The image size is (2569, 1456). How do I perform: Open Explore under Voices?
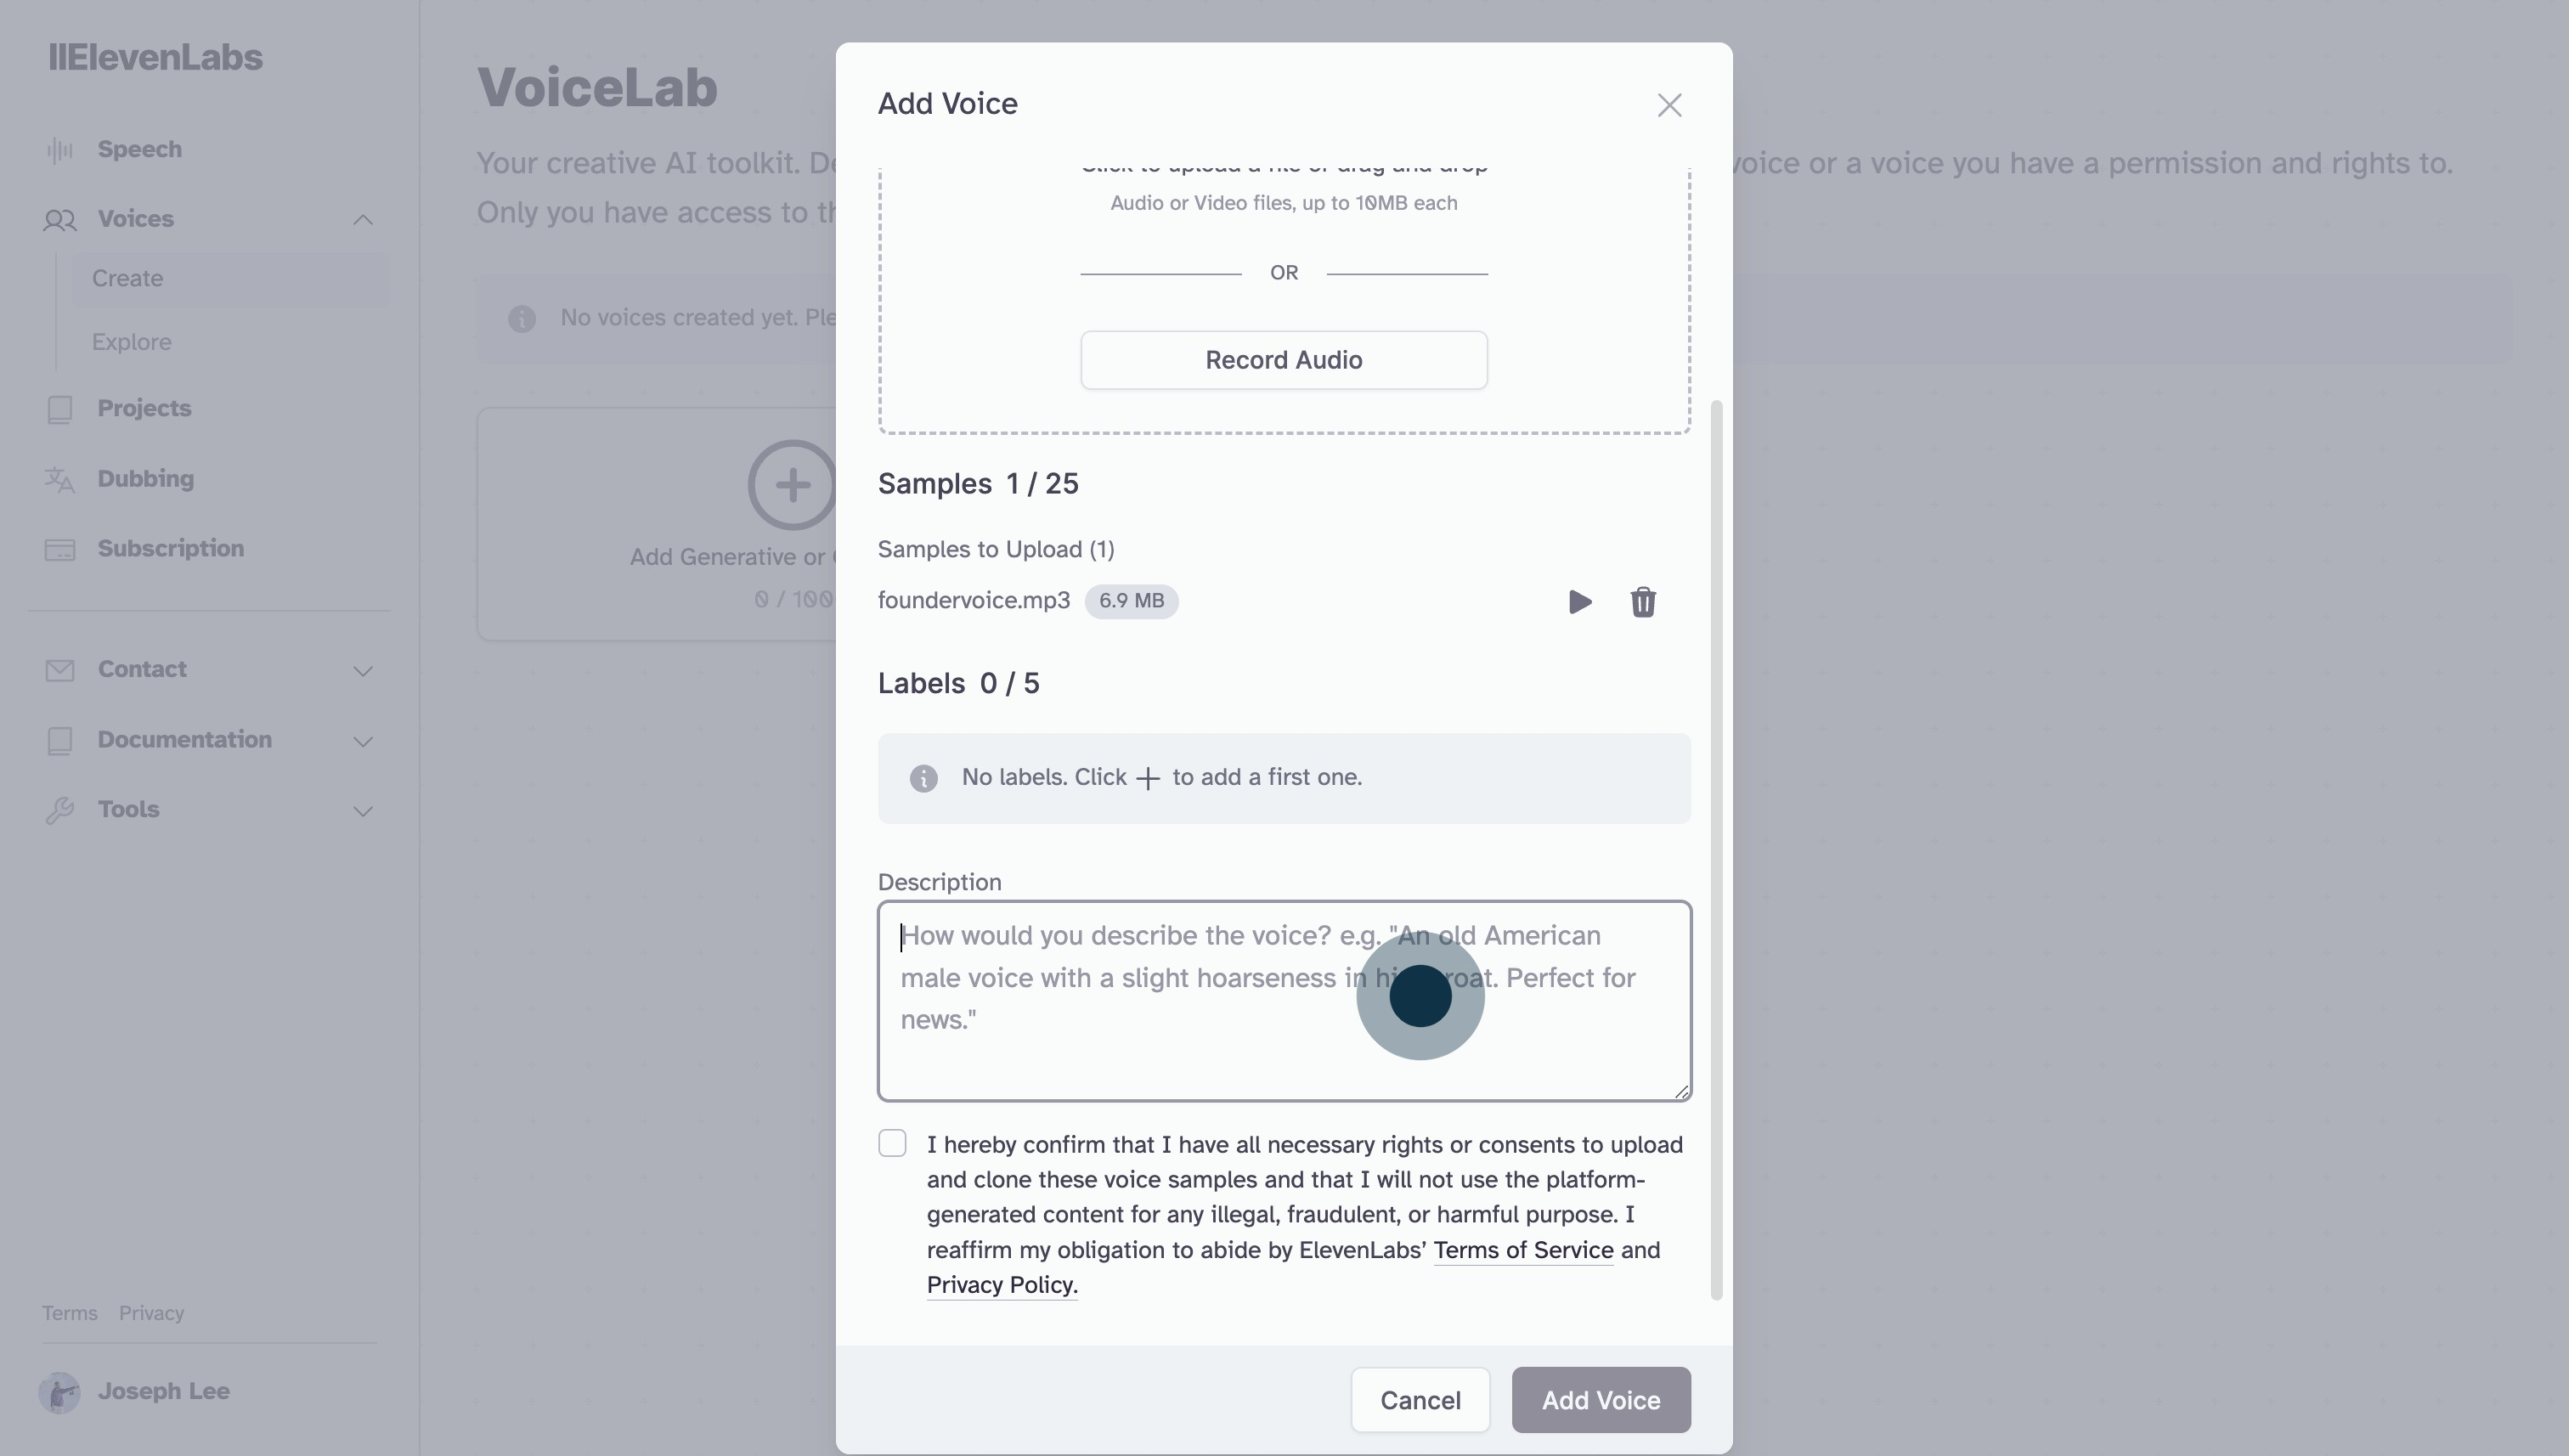[x=132, y=342]
